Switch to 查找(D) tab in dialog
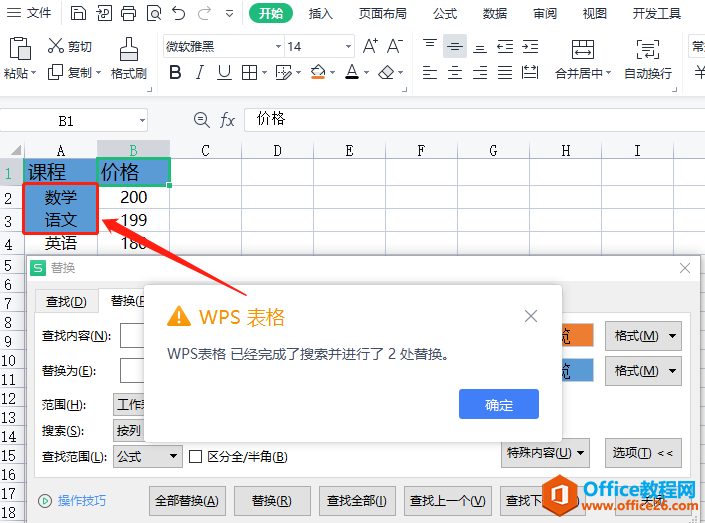 (66, 301)
